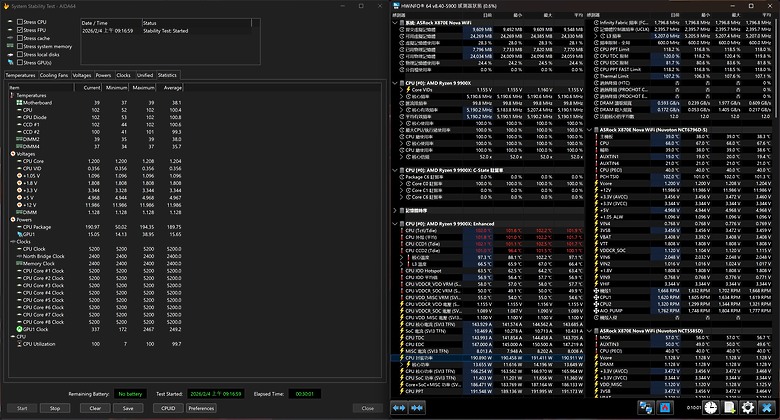Click the Voltages group orange icon
Image resolution: width=780 pixels, height=420 pixels.
click(13, 154)
